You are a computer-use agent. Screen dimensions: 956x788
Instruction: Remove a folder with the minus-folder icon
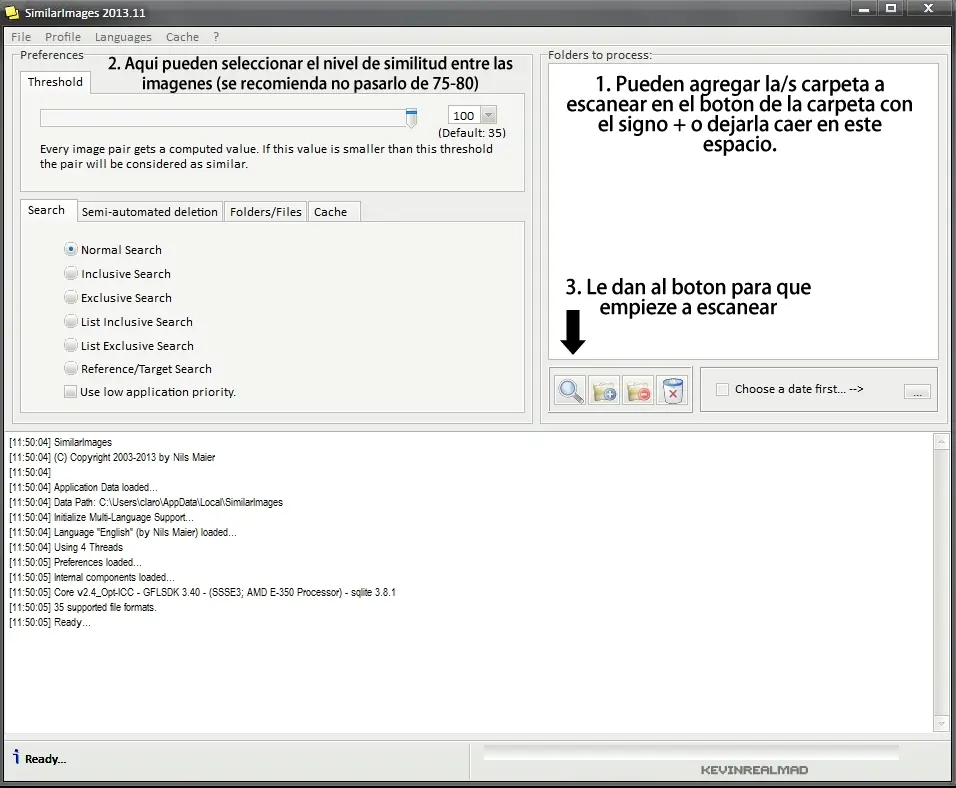(x=638, y=390)
